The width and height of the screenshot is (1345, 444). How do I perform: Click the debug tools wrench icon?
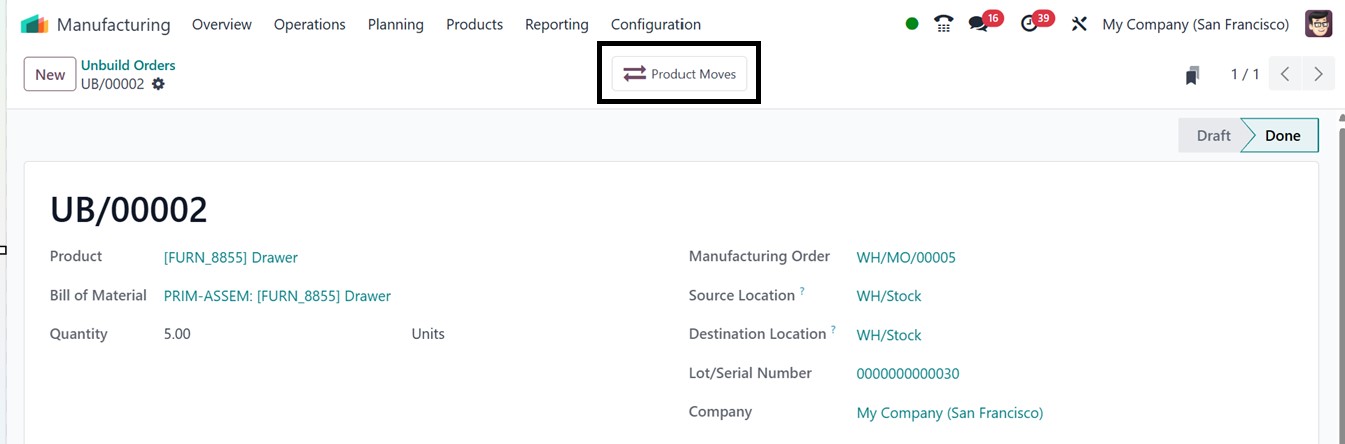click(x=1079, y=24)
